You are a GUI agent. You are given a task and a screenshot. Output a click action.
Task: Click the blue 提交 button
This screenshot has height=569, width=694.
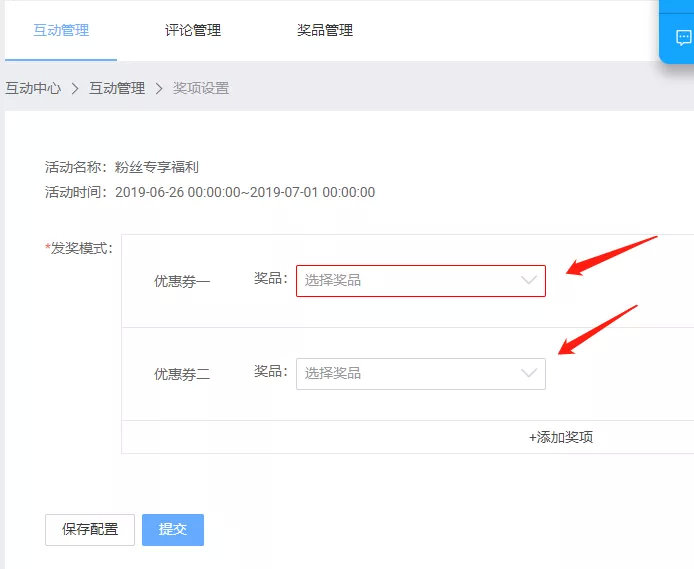coord(173,530)
